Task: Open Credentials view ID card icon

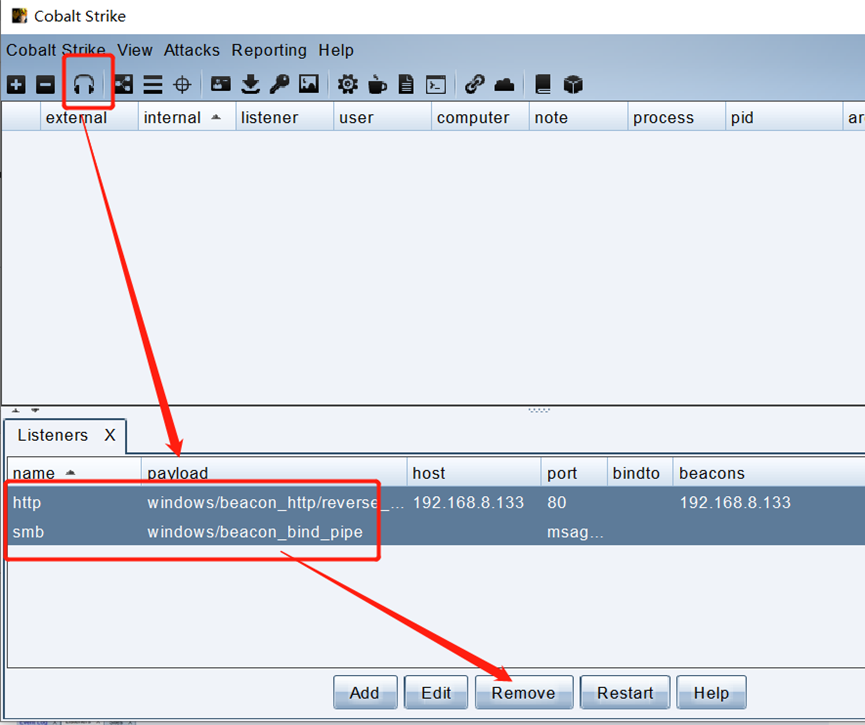Action: (x=221, y=84)
